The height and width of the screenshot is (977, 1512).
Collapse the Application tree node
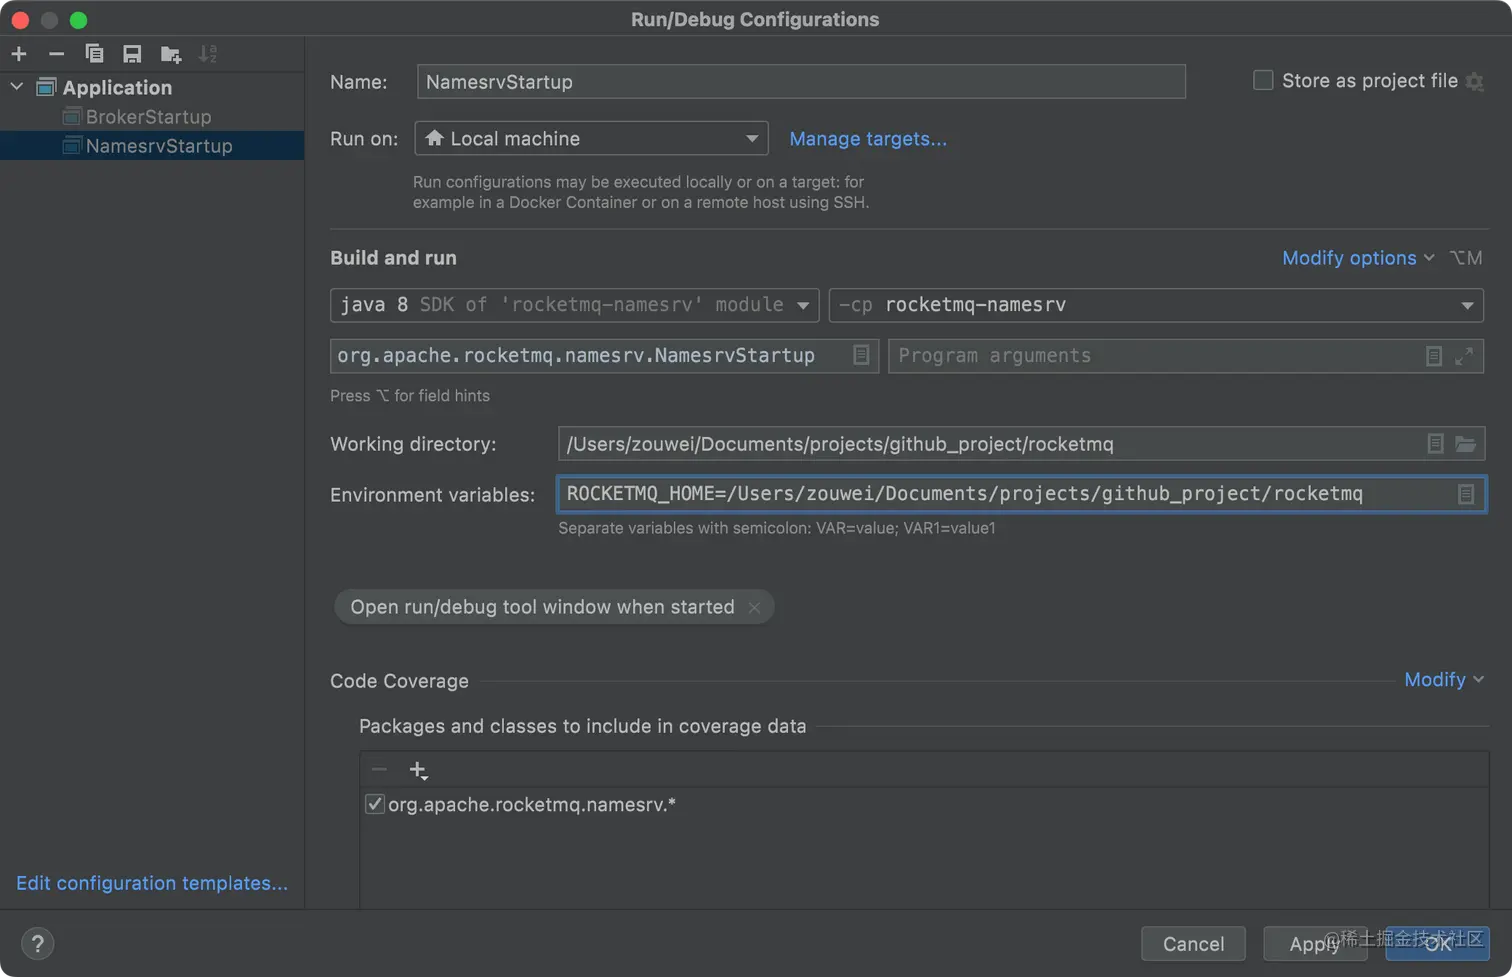[17, 87]
